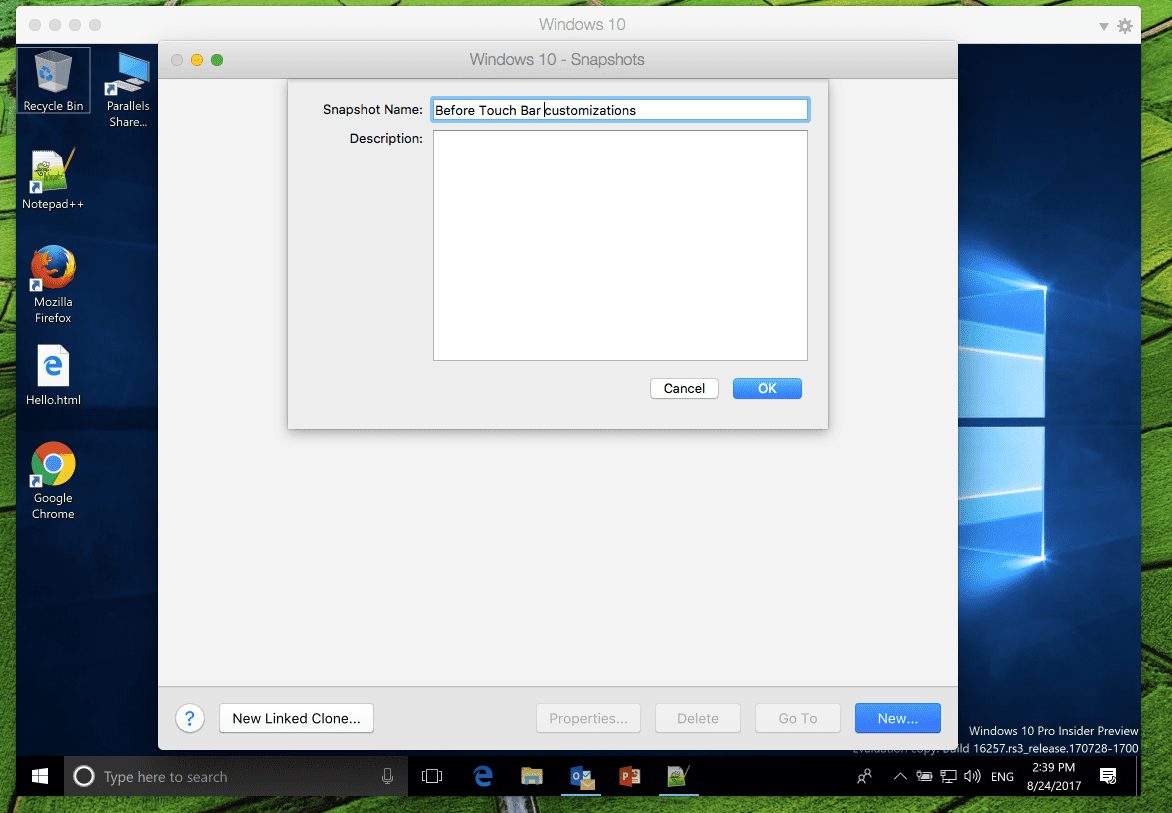The height and width of the screenshot is (813, 1172).
Task: Open the network tray icon
Action: coord(949,776)
